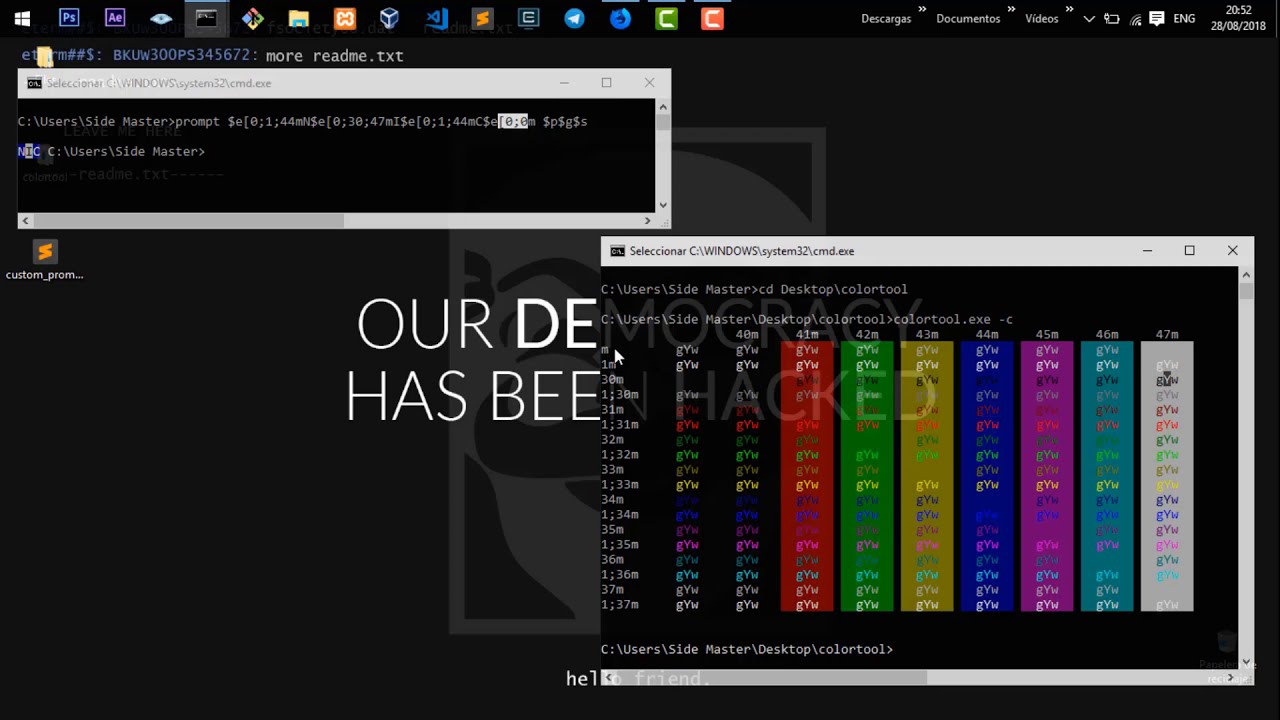Click scroll-up arrow in colortool cmd window

pyautogui.click(x=1246, y=276)
